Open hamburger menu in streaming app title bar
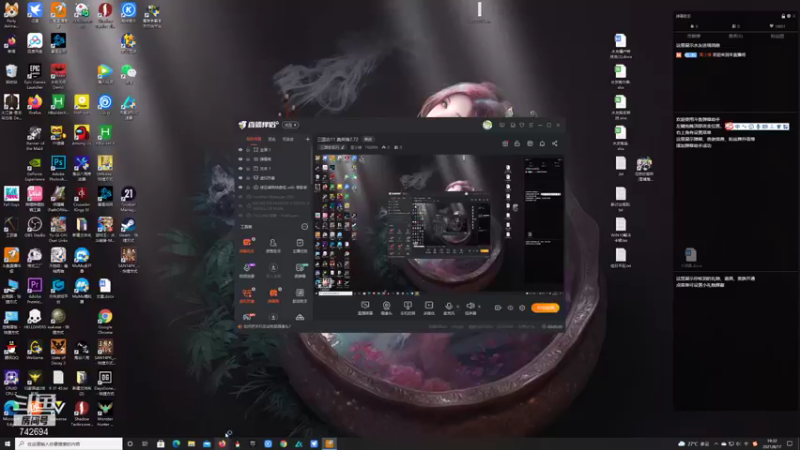 click(531, 125)
